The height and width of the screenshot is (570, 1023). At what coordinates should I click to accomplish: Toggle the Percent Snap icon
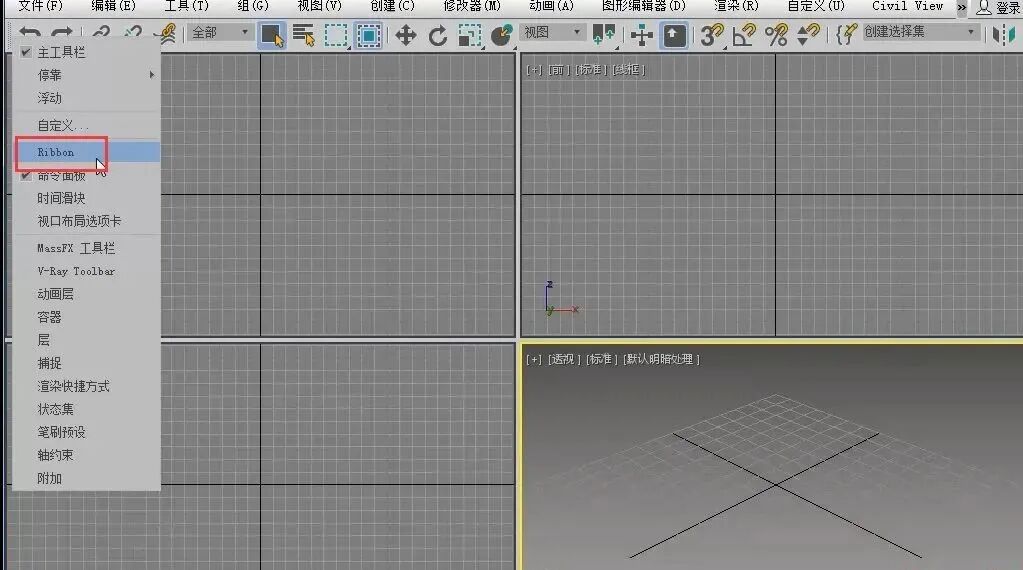click(x=776, y=35)
